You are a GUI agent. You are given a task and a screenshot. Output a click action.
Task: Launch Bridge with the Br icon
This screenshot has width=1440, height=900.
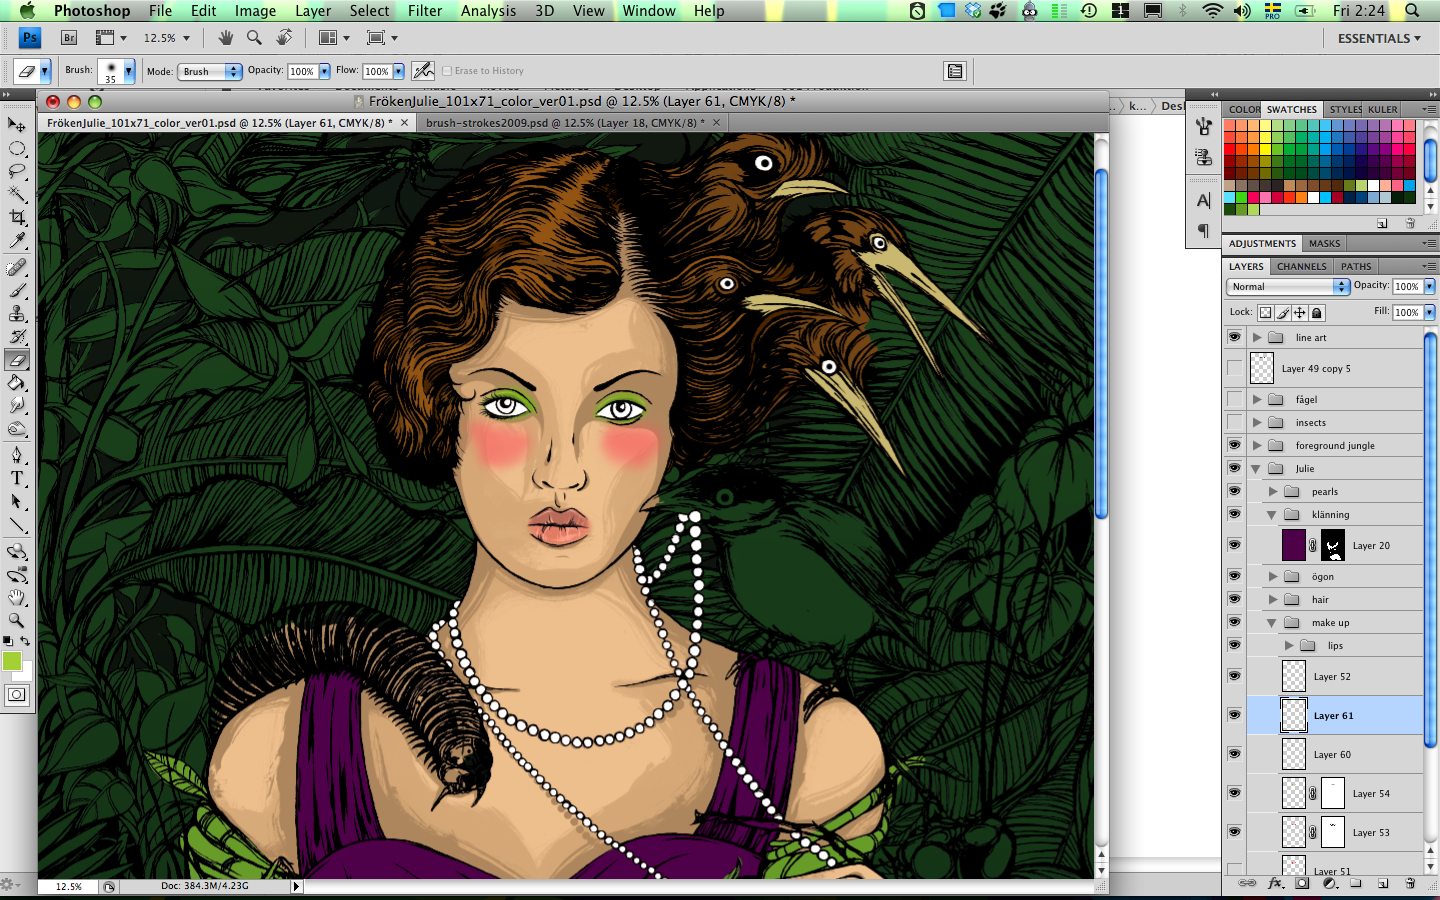(x=69, y=38)
